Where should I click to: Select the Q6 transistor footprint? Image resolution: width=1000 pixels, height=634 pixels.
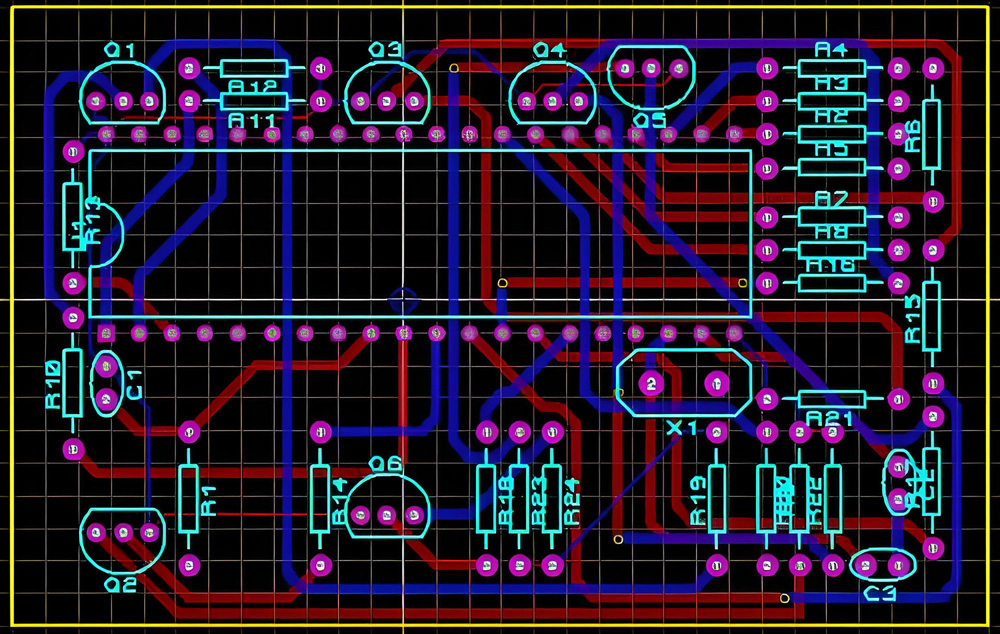[x=386, y=506]
